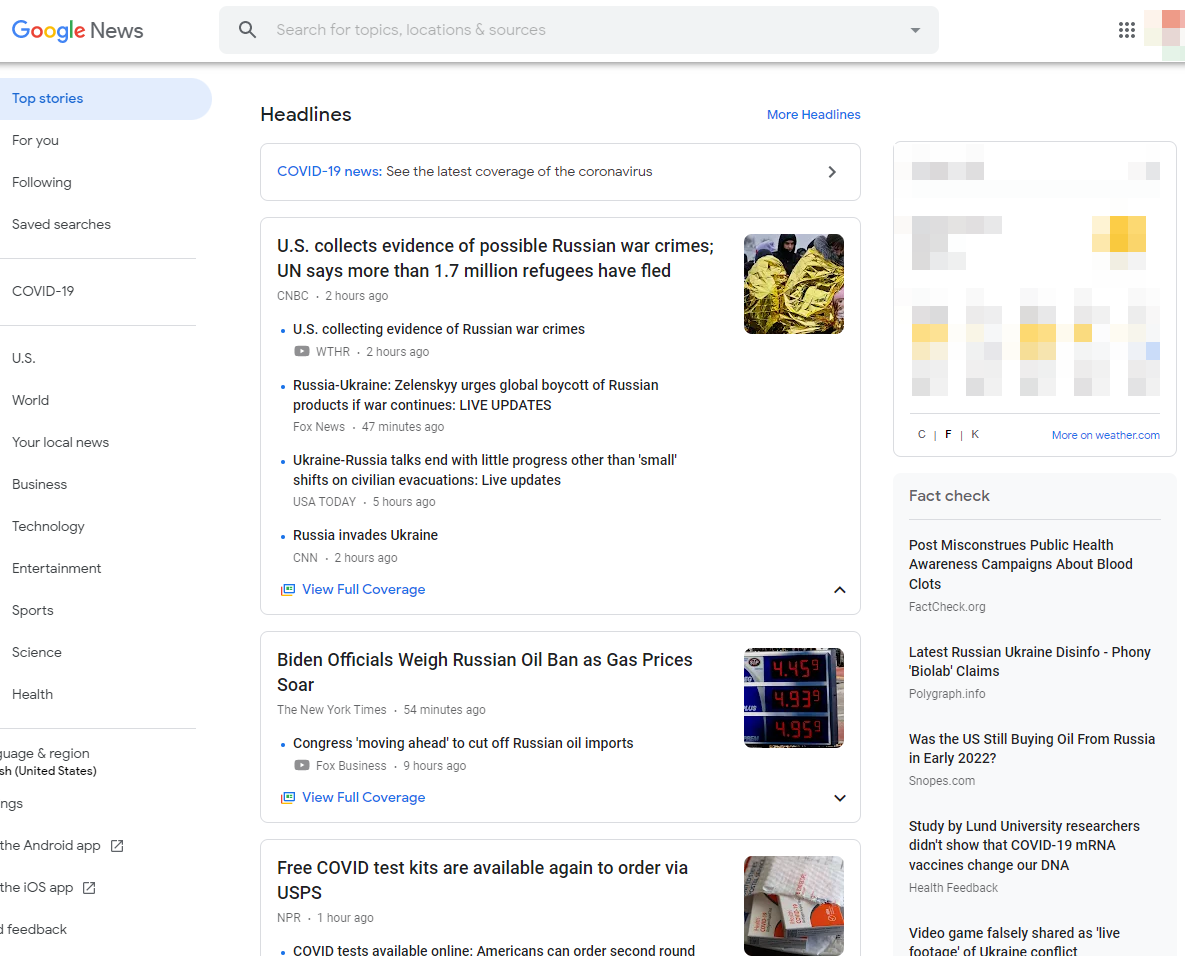
Task: Open Lund University mRNA study fact check
Action: click(1024, 846)
